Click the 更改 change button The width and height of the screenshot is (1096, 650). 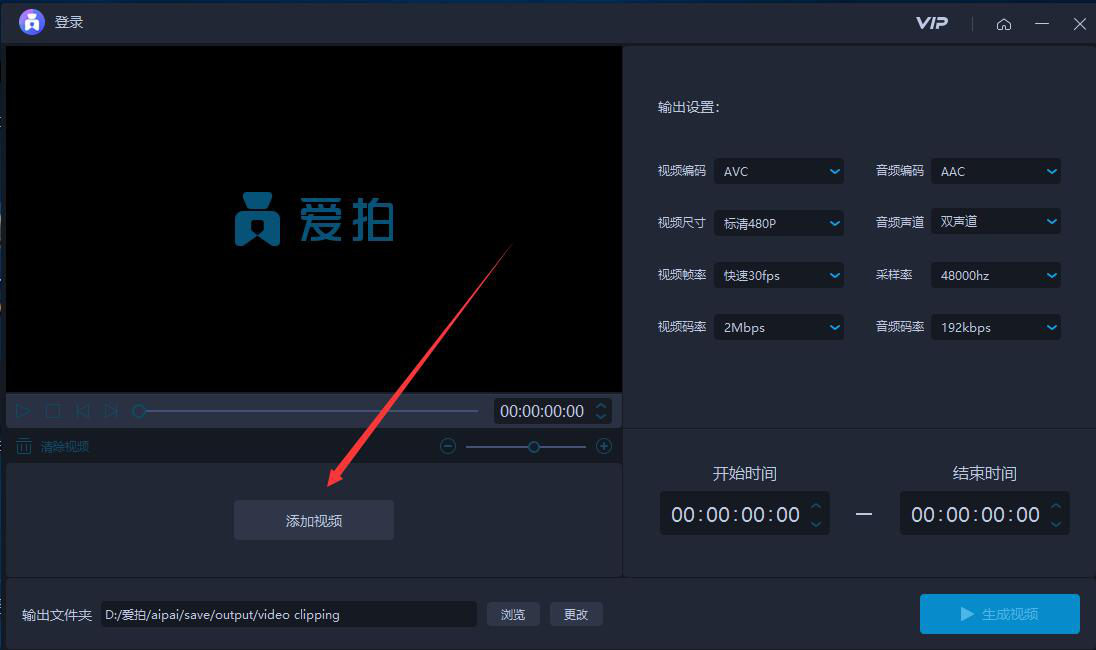[576, 614]
